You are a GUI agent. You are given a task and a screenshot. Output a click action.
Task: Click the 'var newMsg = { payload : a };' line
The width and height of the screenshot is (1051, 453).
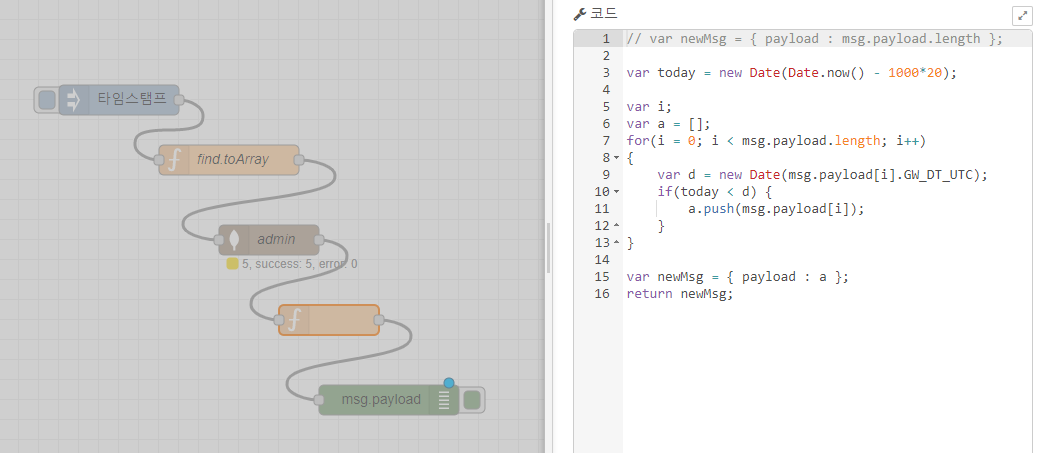point(737,277)
